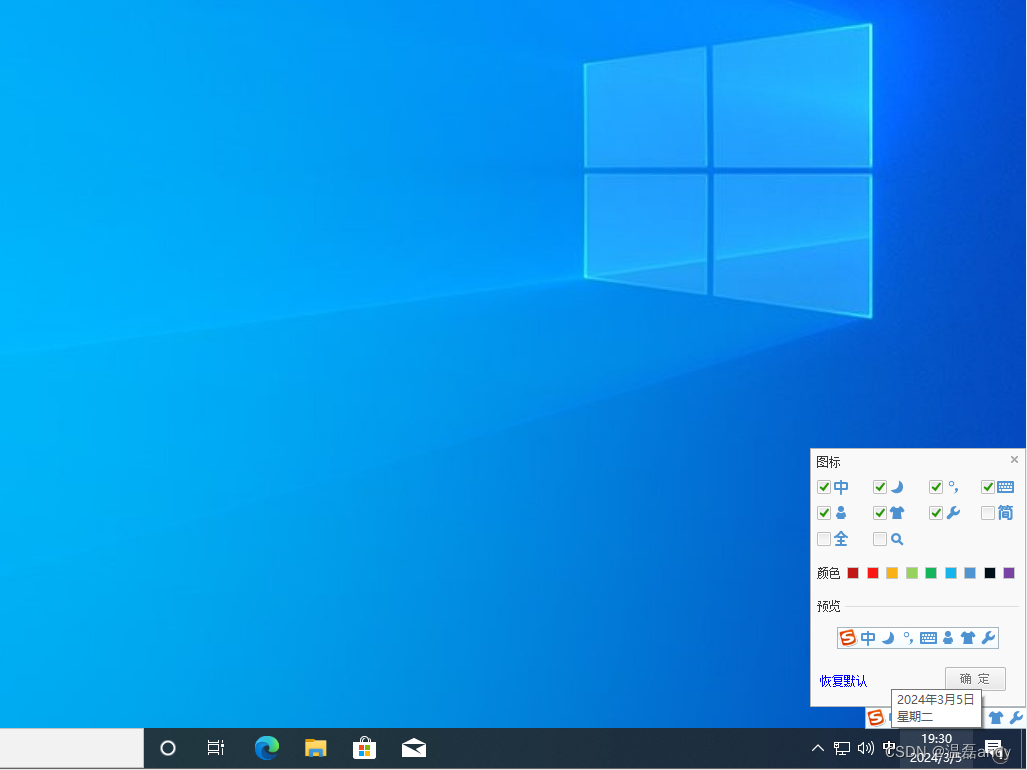Pick the orange color swatch
Image resolution: width=1027 pixels, height=770 pixels.
(x=892, y=573)
